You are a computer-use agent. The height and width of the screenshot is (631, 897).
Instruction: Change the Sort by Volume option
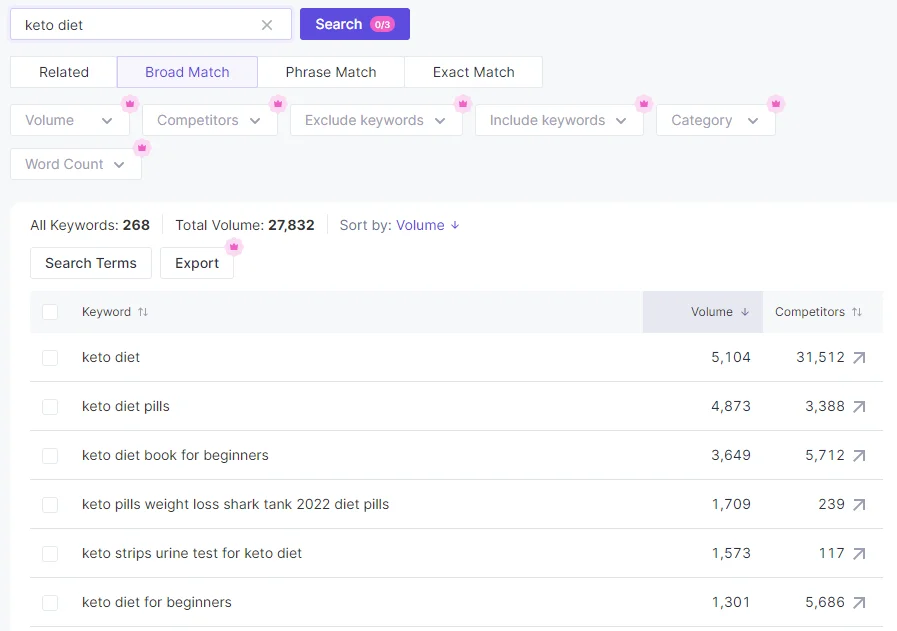click(427, 226)
